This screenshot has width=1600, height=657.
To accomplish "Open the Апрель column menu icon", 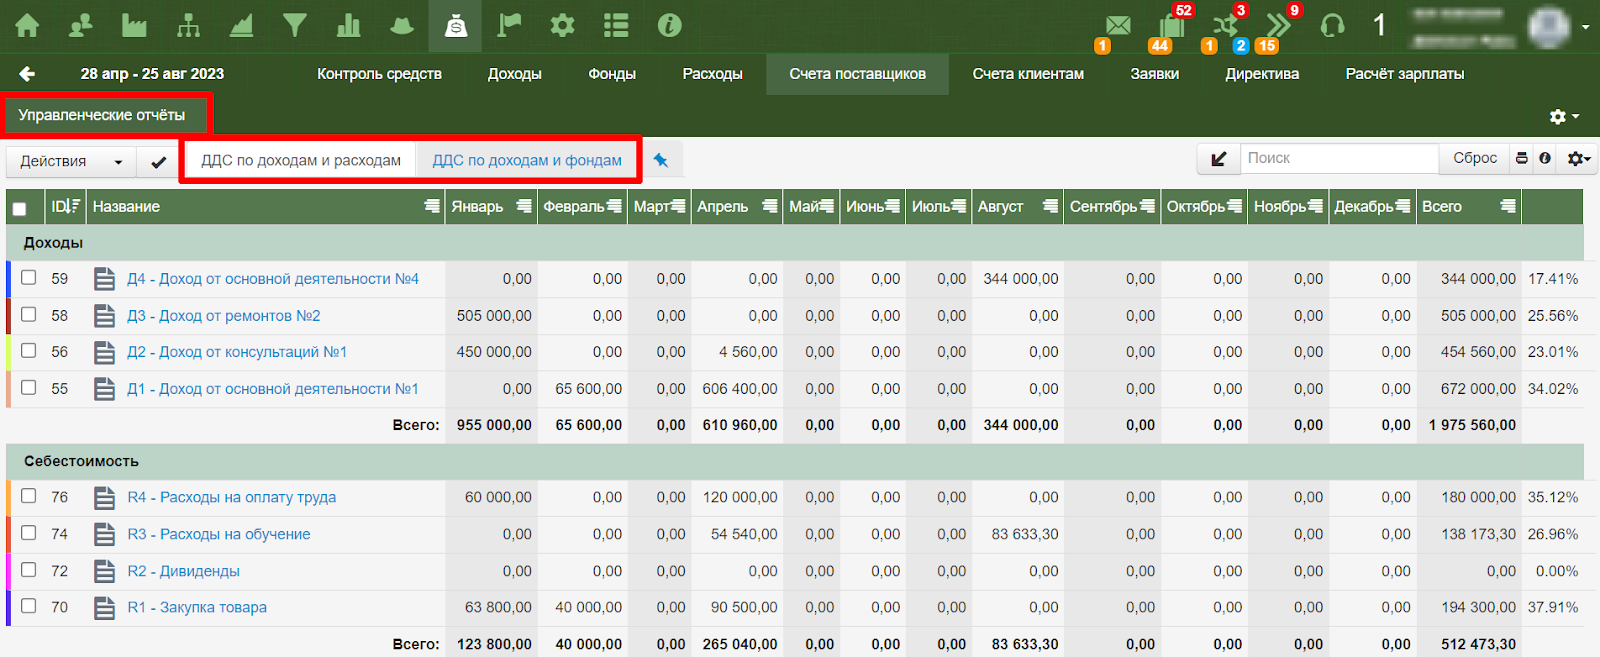I will tap(770, 206).
